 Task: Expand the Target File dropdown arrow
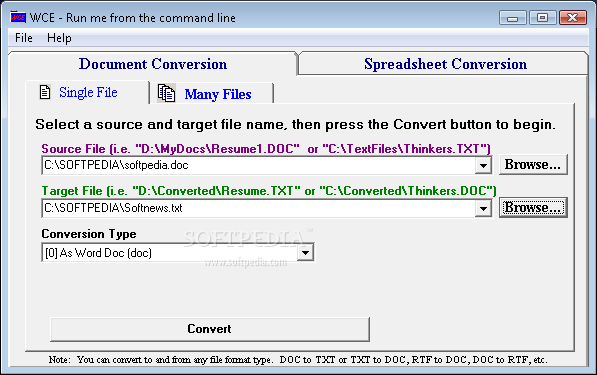tap(483, 208)
